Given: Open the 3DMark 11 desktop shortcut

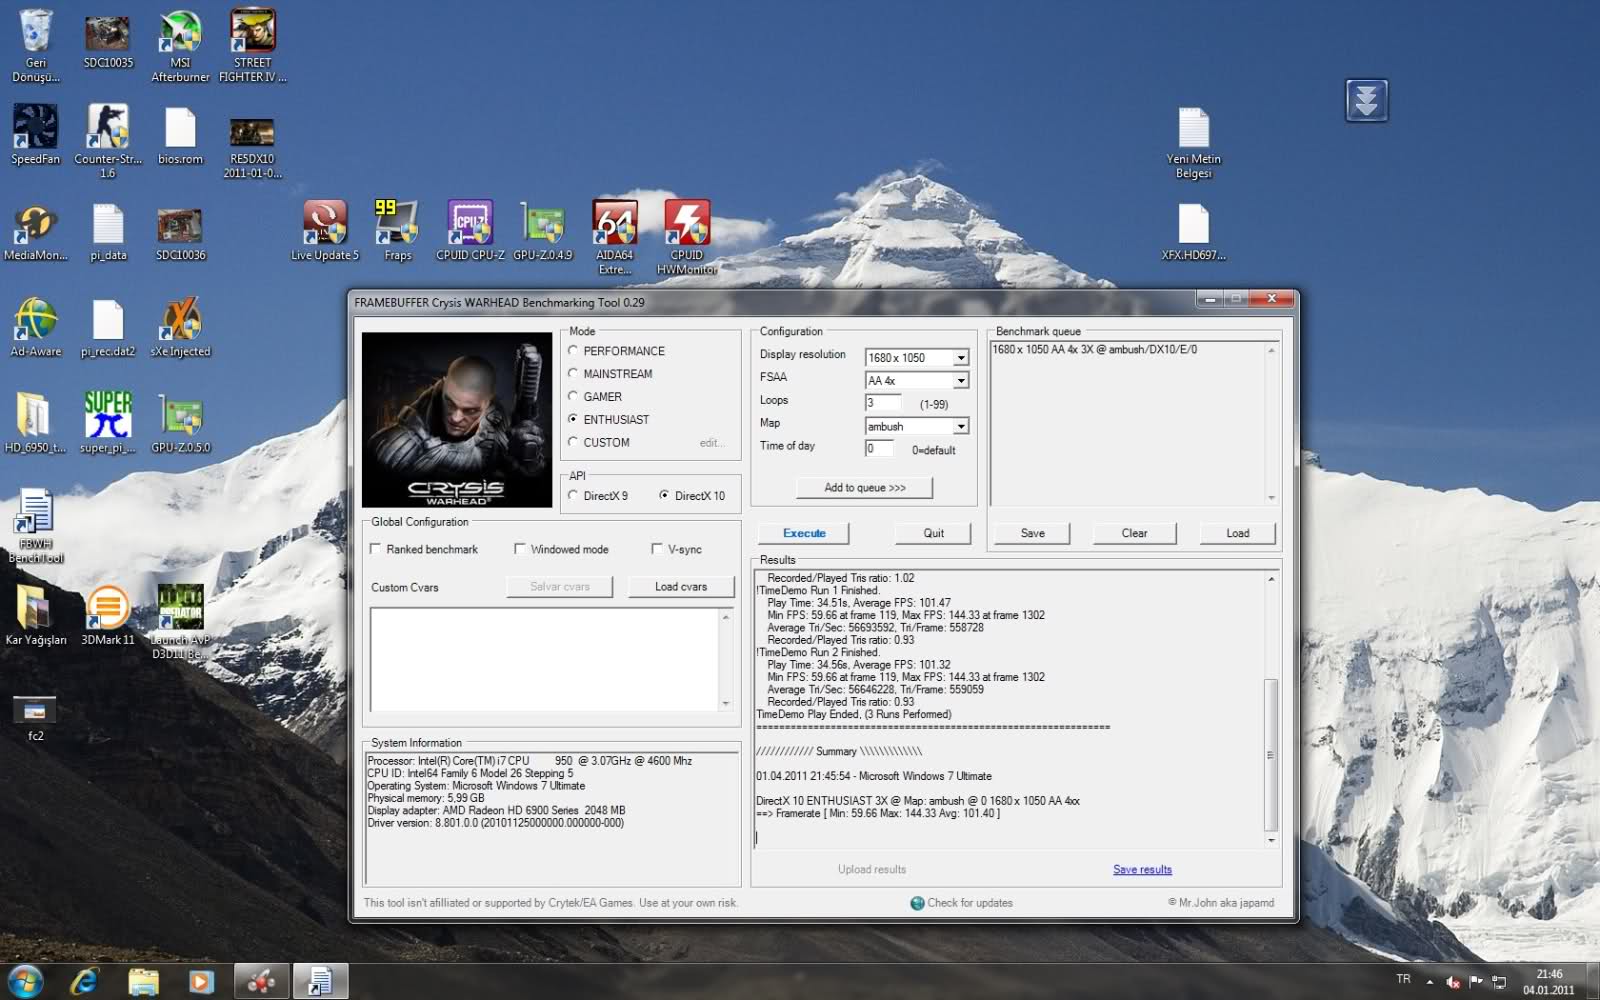Looking at the screenshot, I should pyautogui.click(x=108, y=615).
